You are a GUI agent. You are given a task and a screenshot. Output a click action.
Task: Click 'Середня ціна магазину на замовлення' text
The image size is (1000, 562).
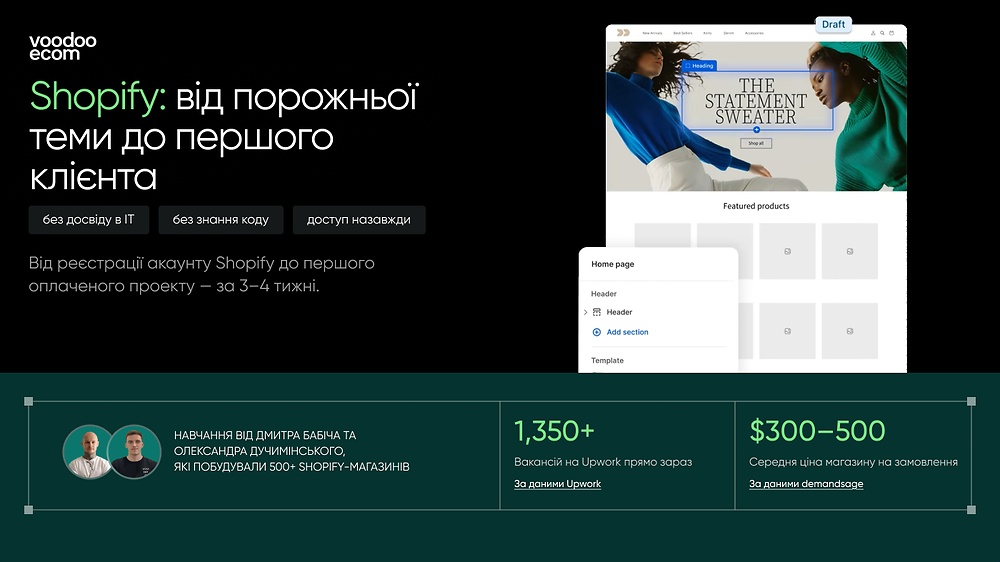(x=853, y=462)
